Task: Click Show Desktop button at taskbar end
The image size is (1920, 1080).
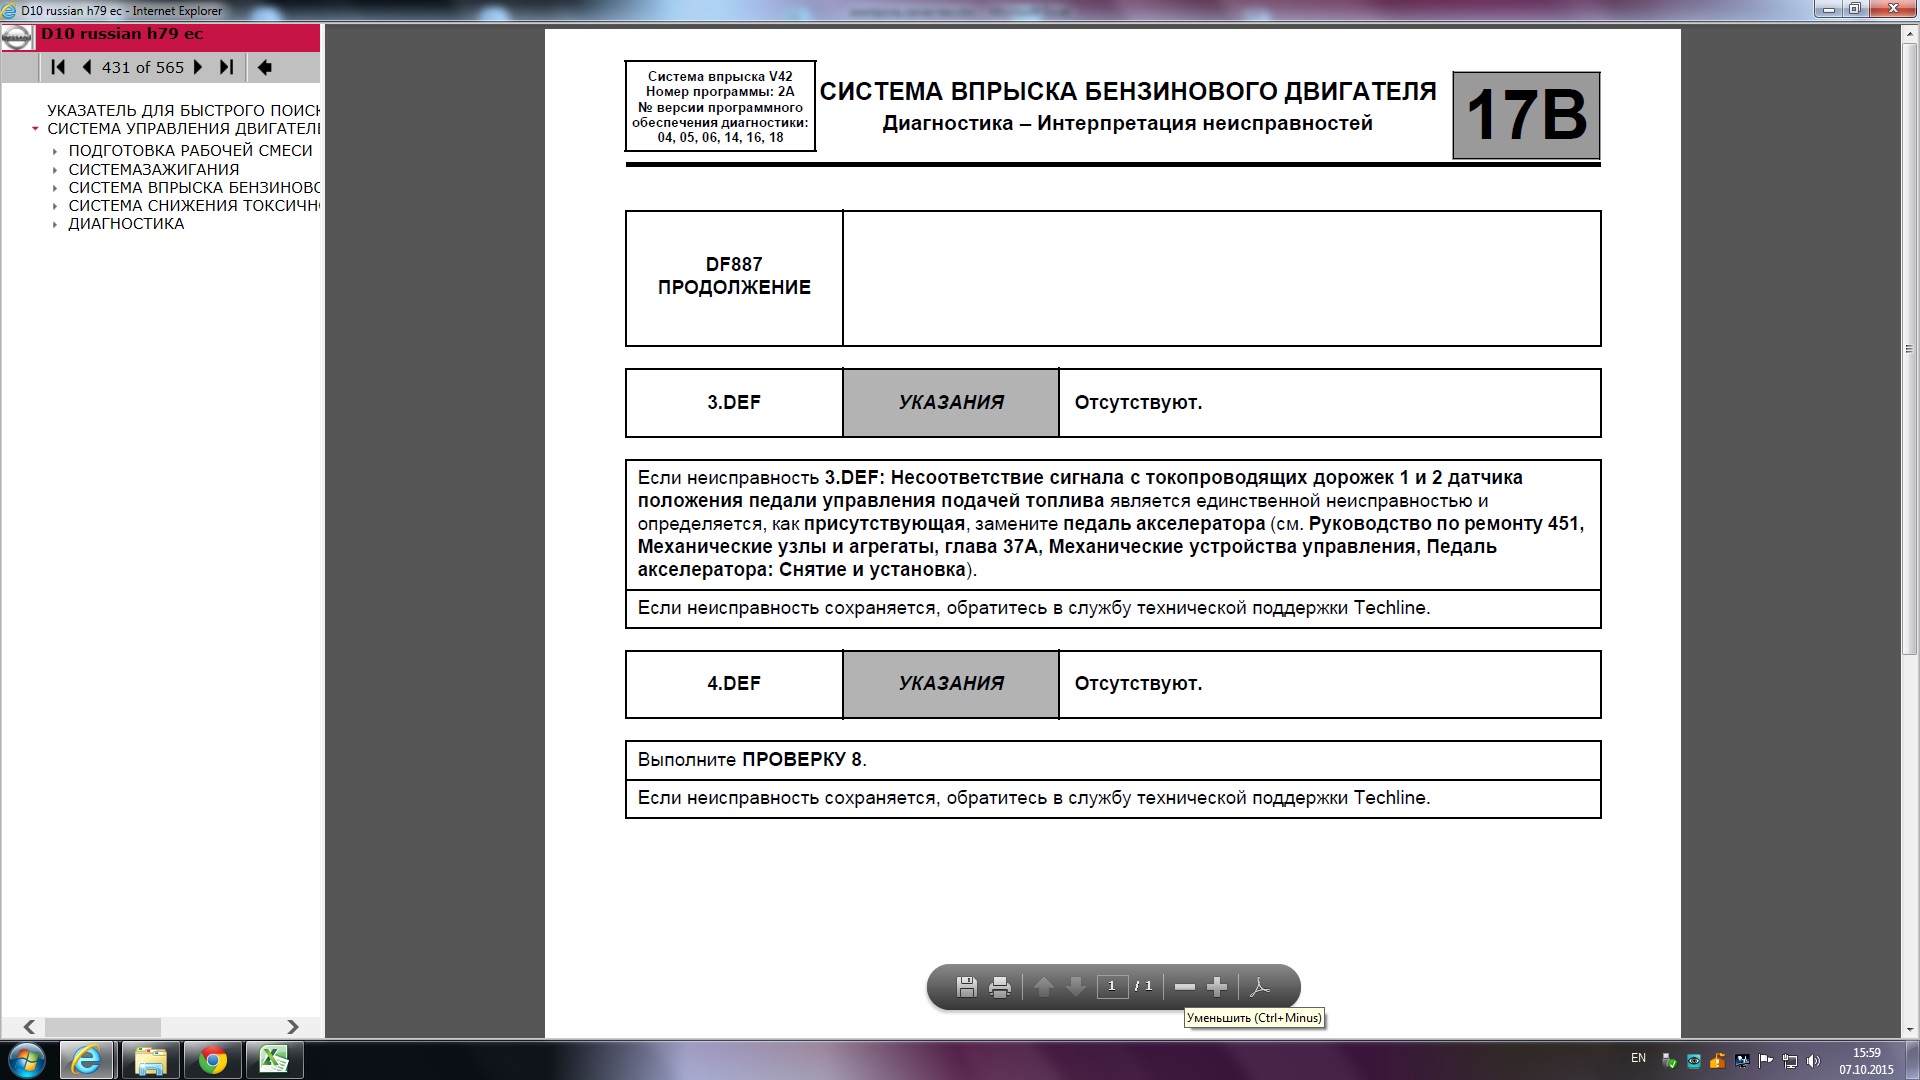Action: [x=1911, y=1060]
